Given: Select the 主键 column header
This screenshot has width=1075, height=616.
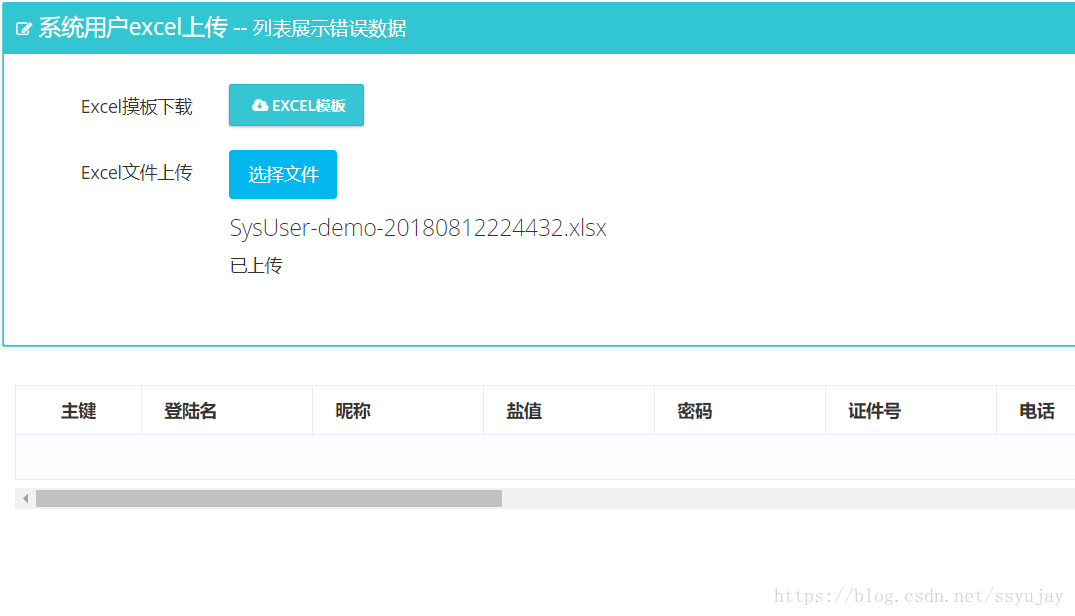Looking at the screenshot, I should click(x=79, y=410).
